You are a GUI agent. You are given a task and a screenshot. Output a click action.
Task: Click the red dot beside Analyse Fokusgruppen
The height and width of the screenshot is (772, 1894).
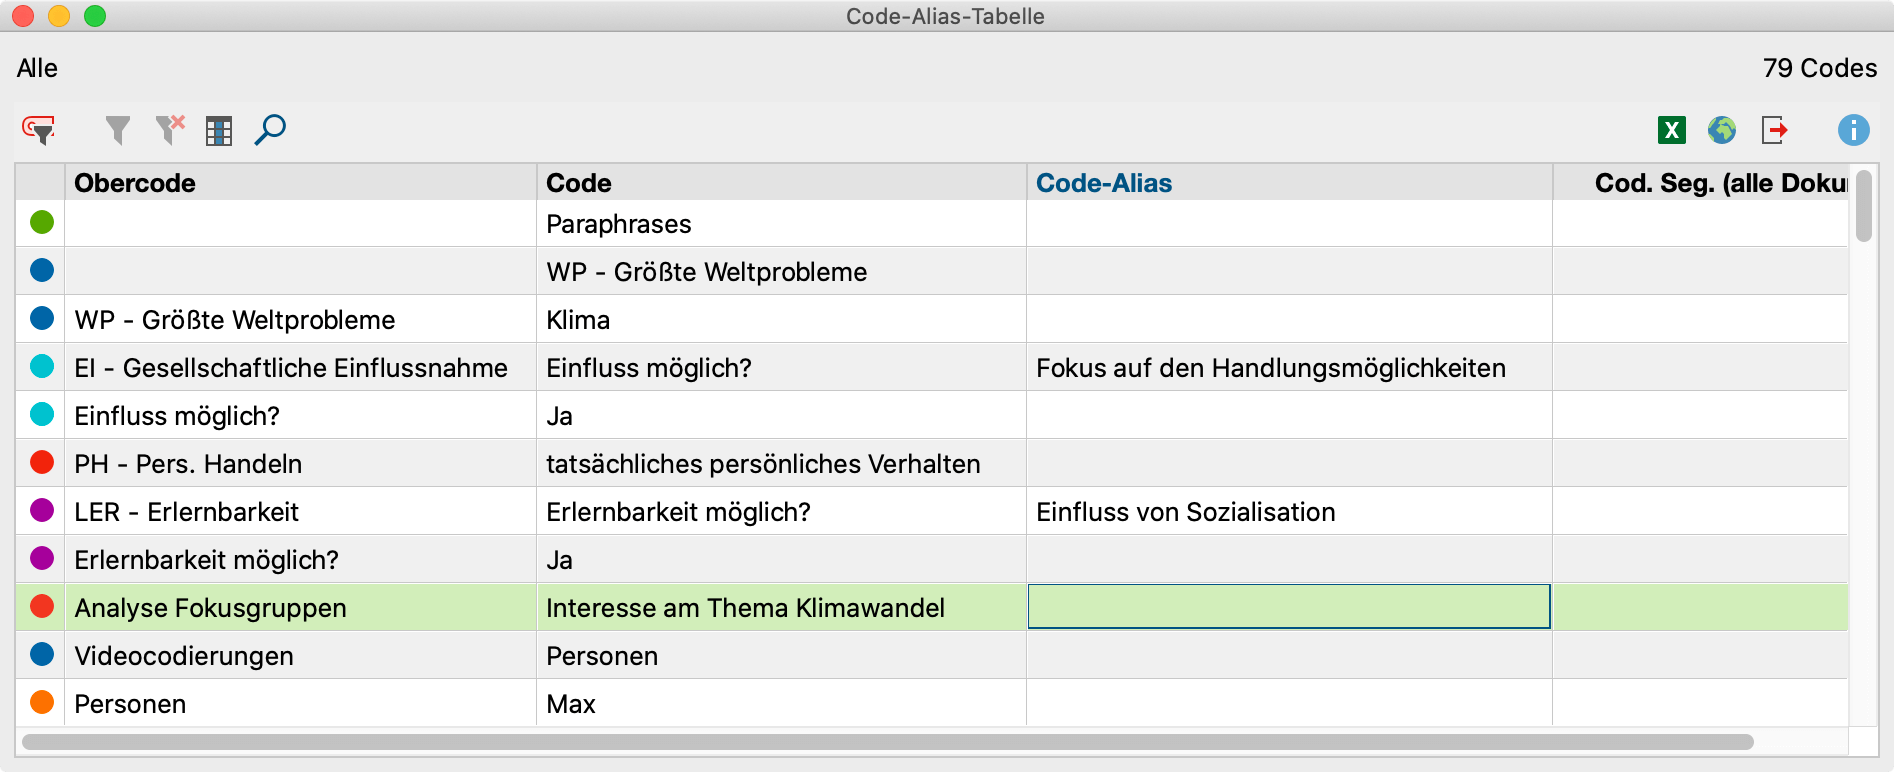pyautogui.click(x=42, y=606)
